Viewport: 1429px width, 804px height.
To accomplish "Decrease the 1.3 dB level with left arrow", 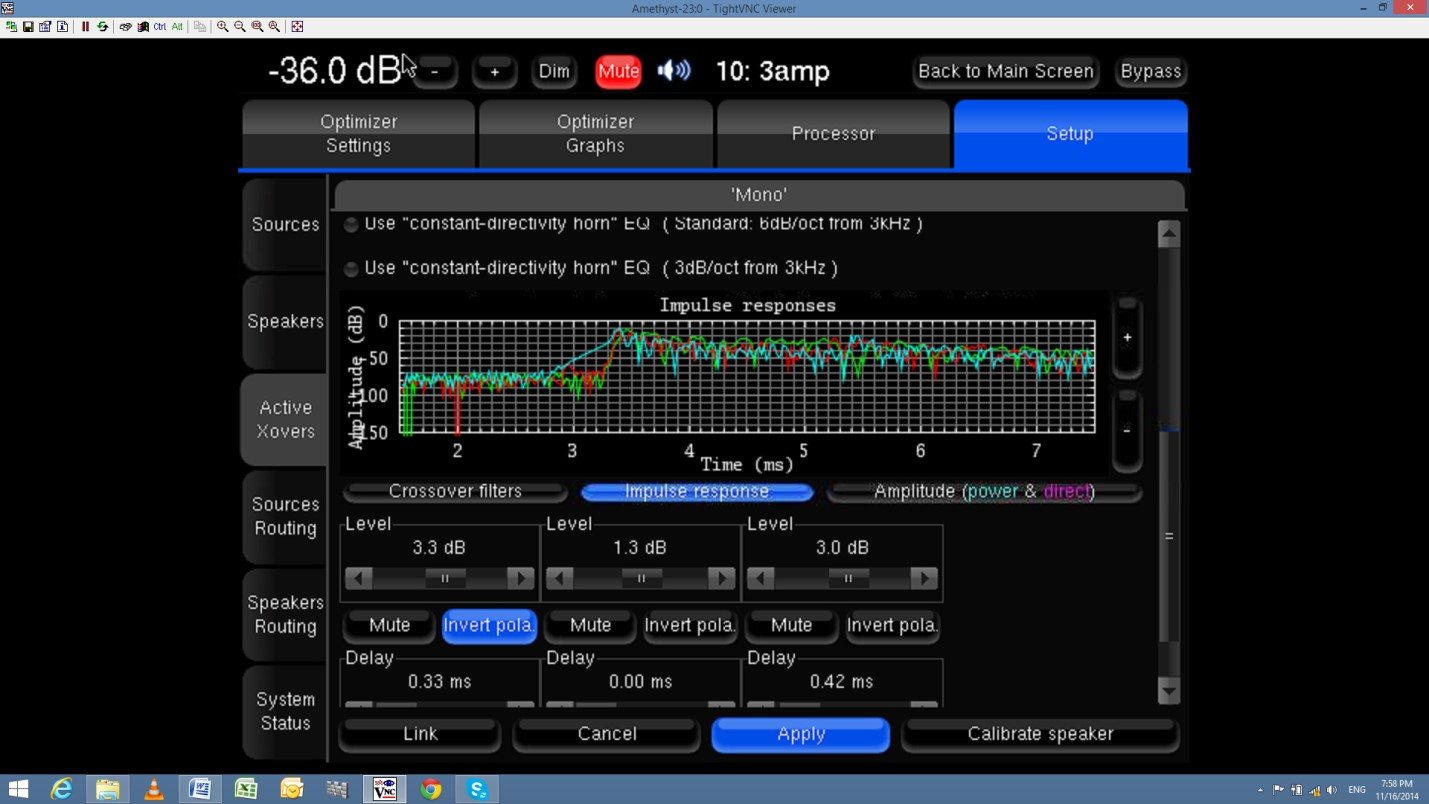I will pyautogui.click(x=560, y=578).
